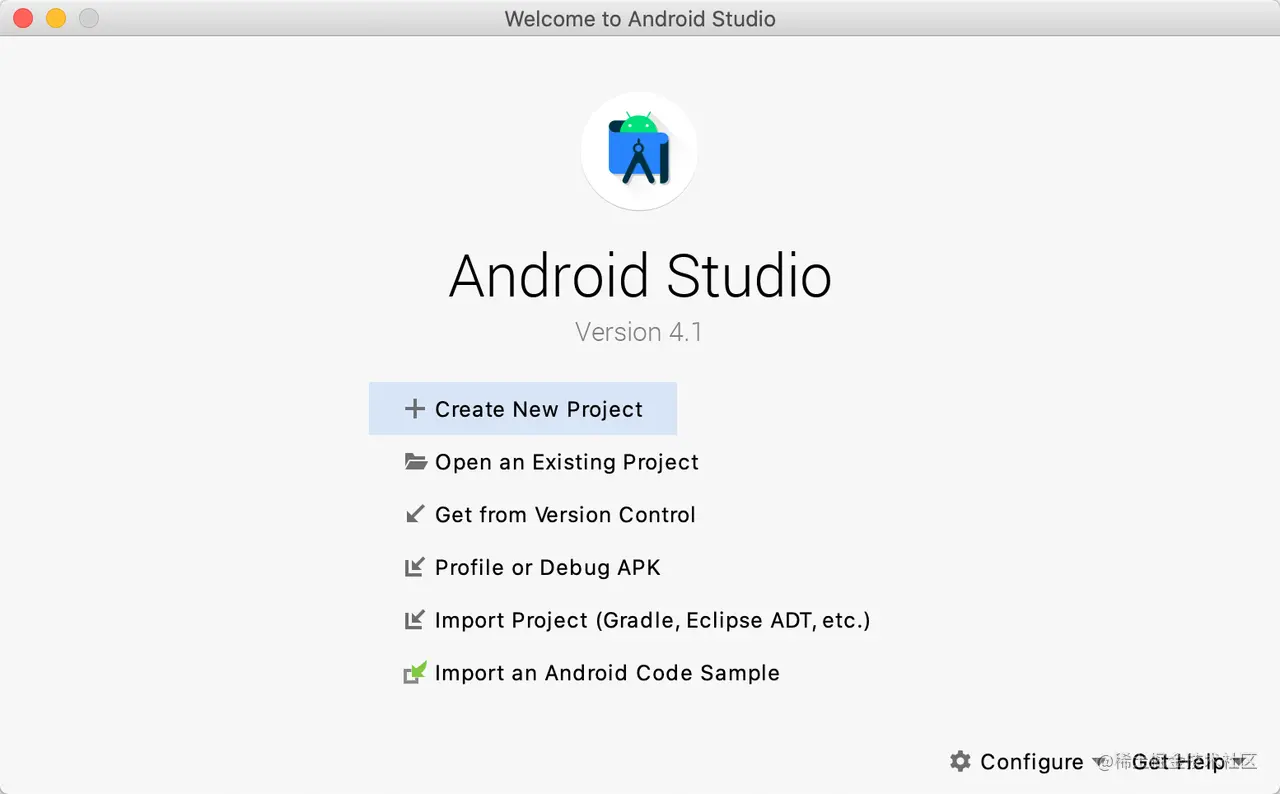1280x794 pixels.
Task: Select Get from Version Control
Action: click(x=565, y=515)
